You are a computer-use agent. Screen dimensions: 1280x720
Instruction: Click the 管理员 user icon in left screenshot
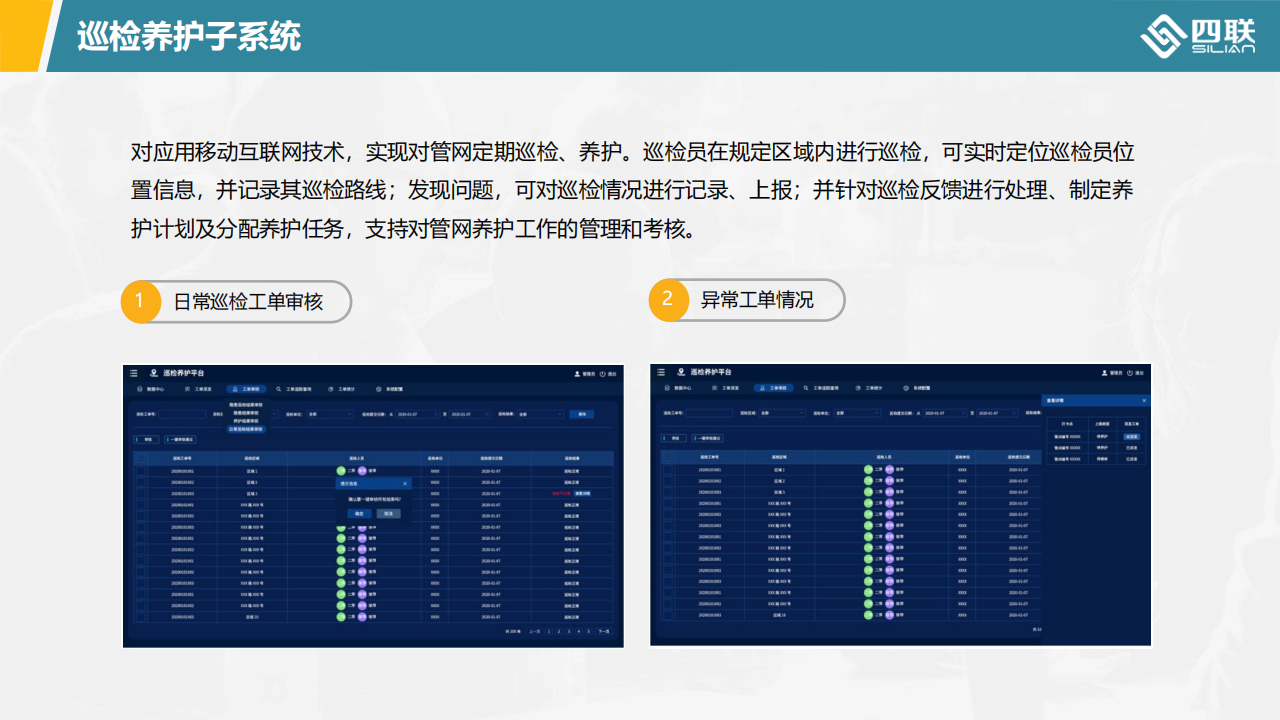(x=577, y=373)
